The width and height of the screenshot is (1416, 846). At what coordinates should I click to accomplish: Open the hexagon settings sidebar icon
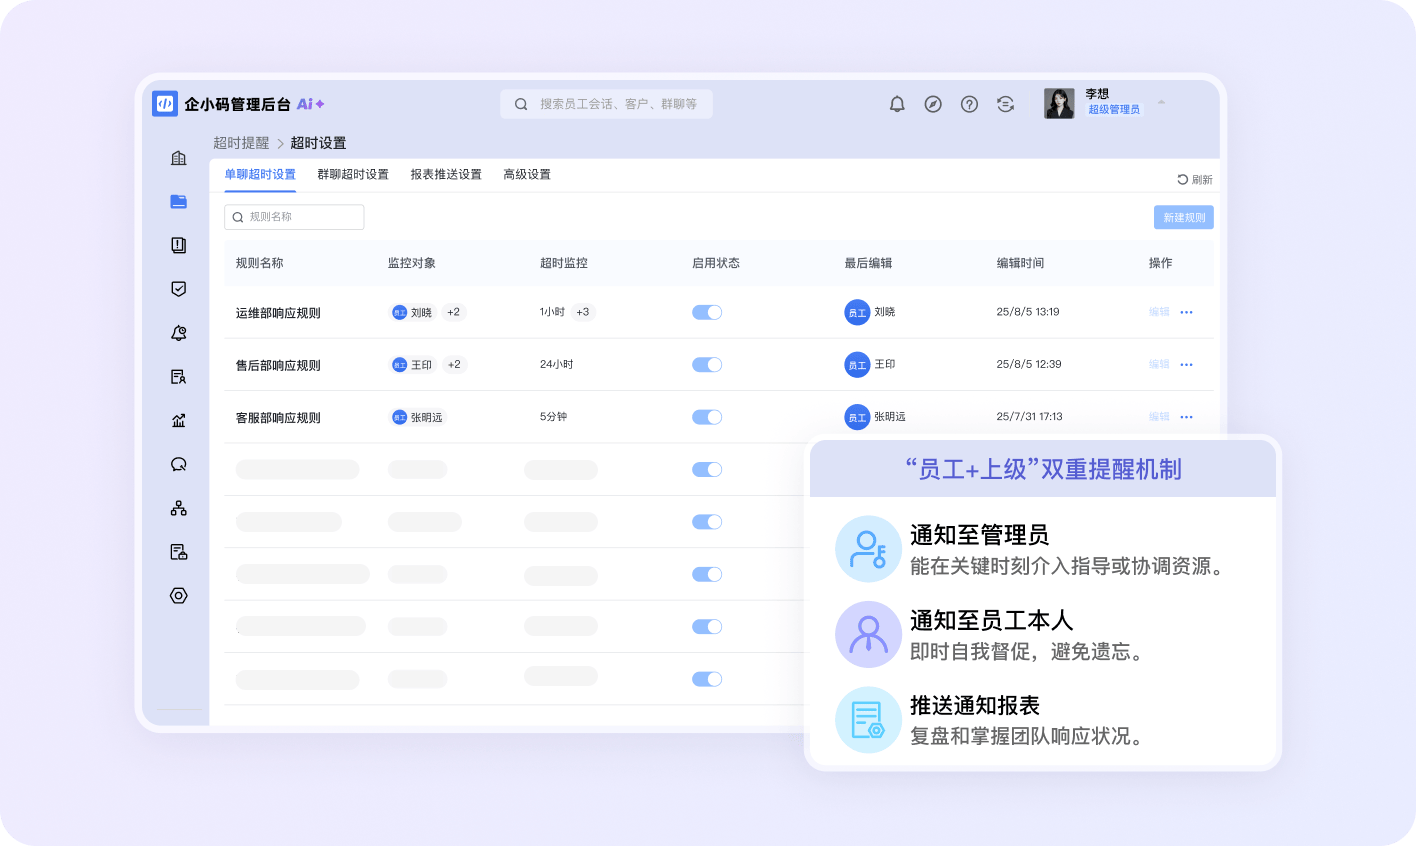tap(179, 595)
